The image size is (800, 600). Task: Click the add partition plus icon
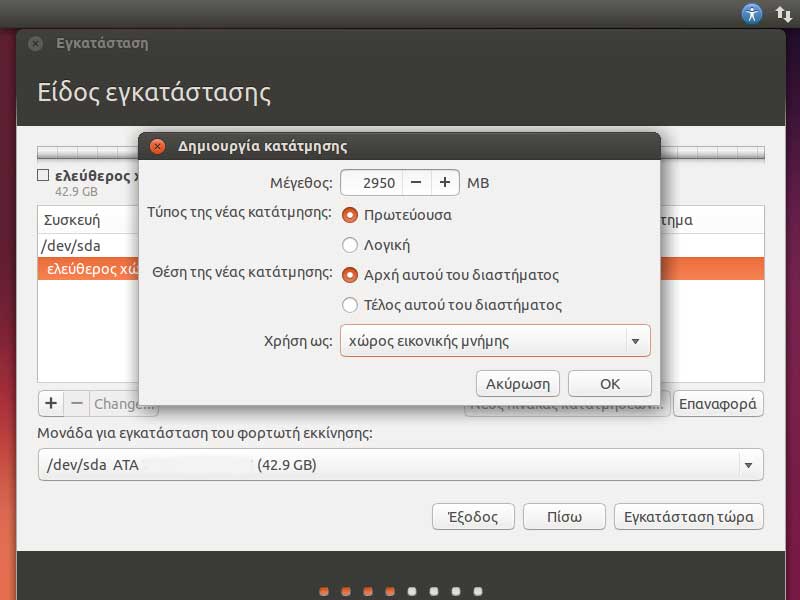[51, 404]
